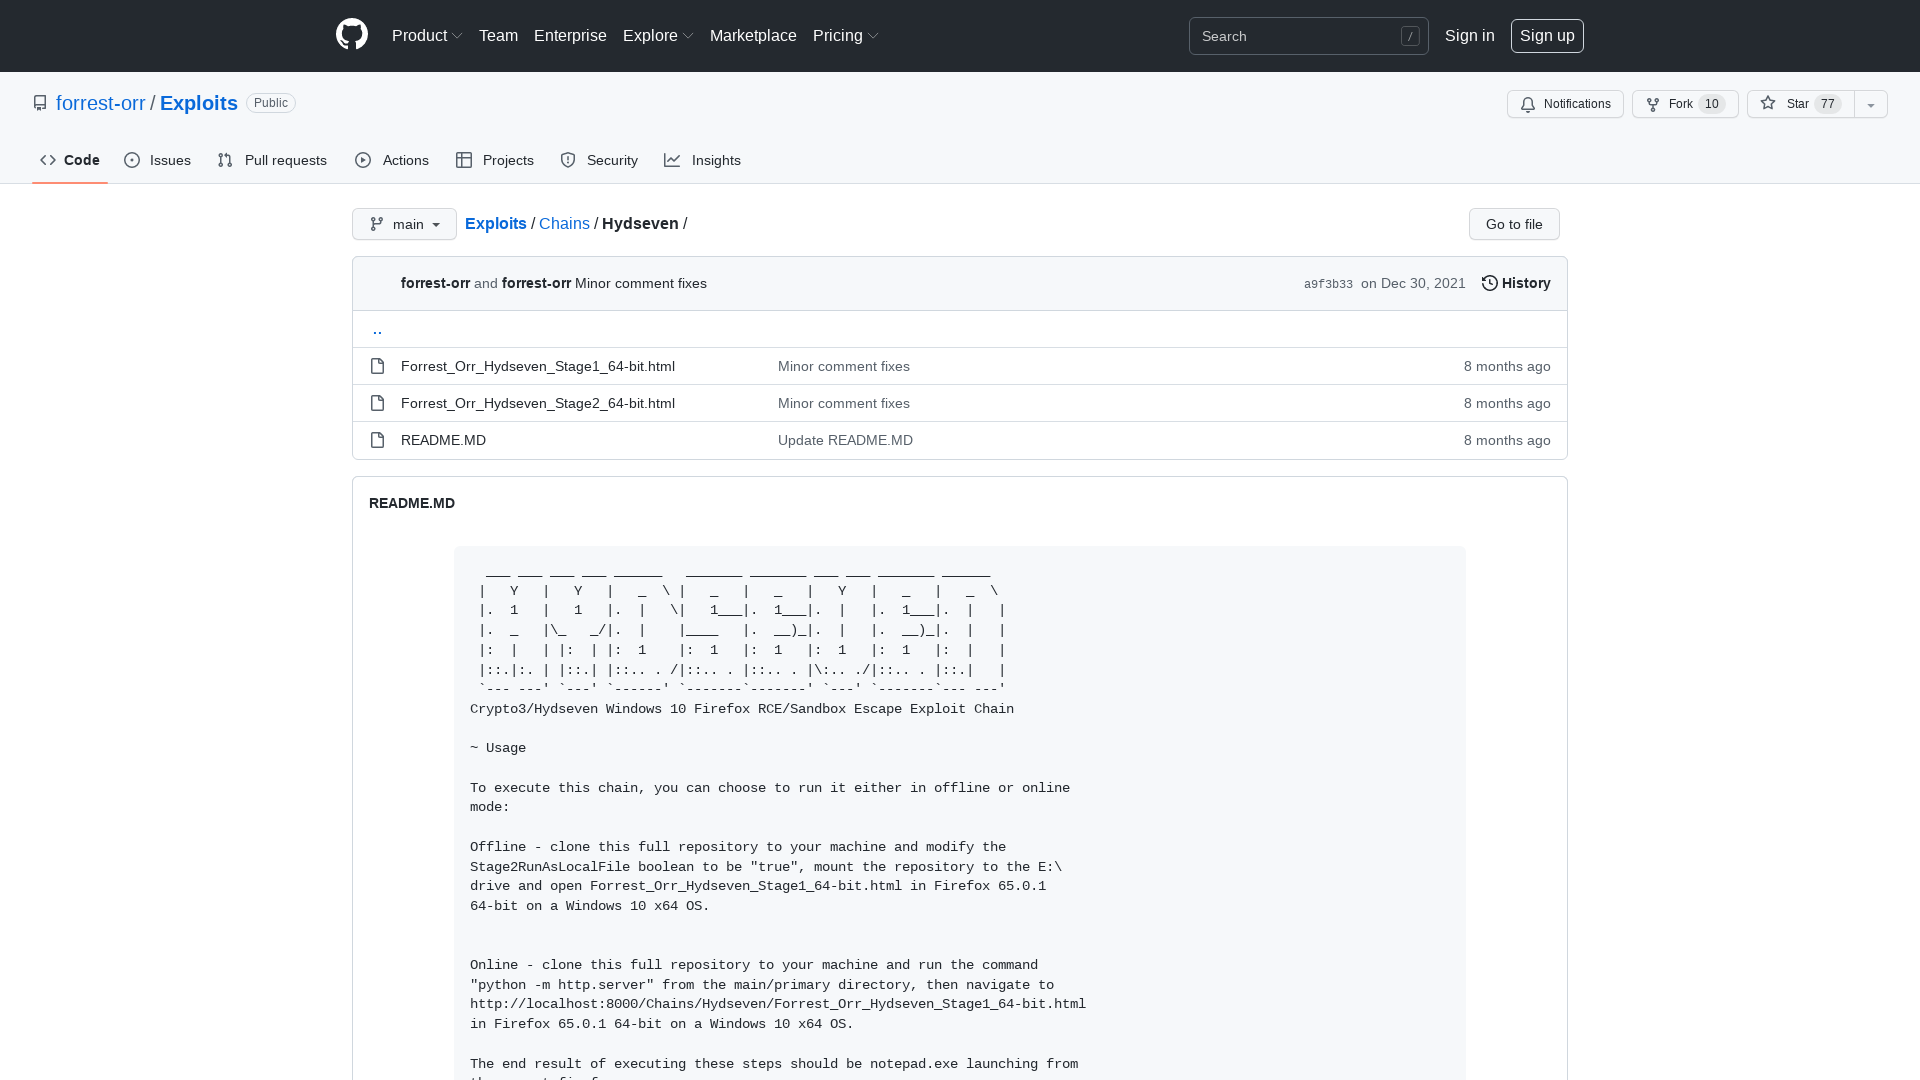The width and height of the screenshot is (1920, 1080).
Task: Expand the Product menu
Action: click(x=427, y=35)
